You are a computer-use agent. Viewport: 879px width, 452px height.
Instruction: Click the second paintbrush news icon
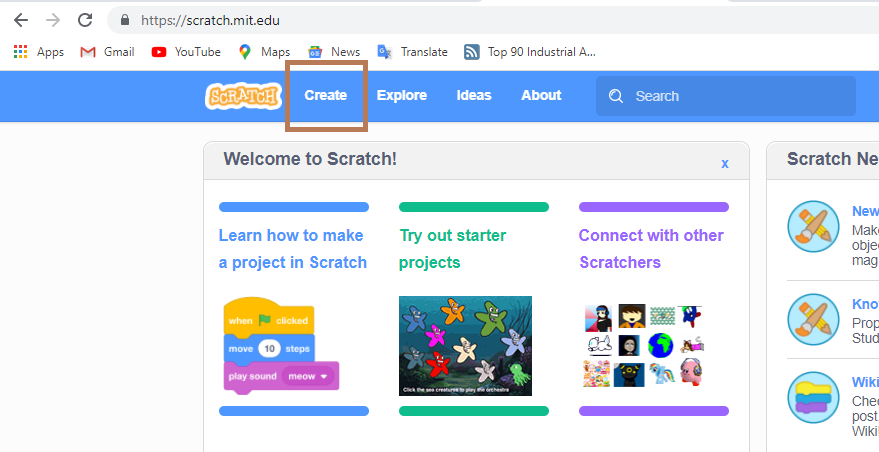click(813, 320)
